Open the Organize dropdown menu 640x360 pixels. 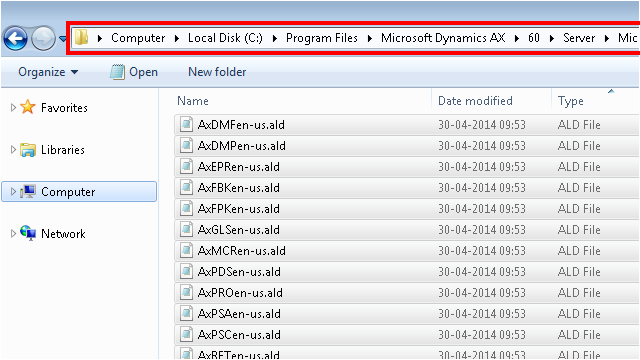tap(48, 72)
